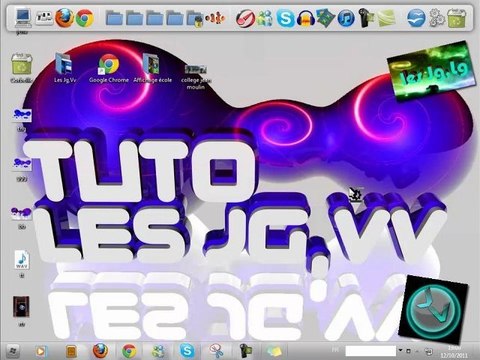The image size is (480, 360).
Task: Open the camcorder icon in the top dock
Action: point(366,18)
